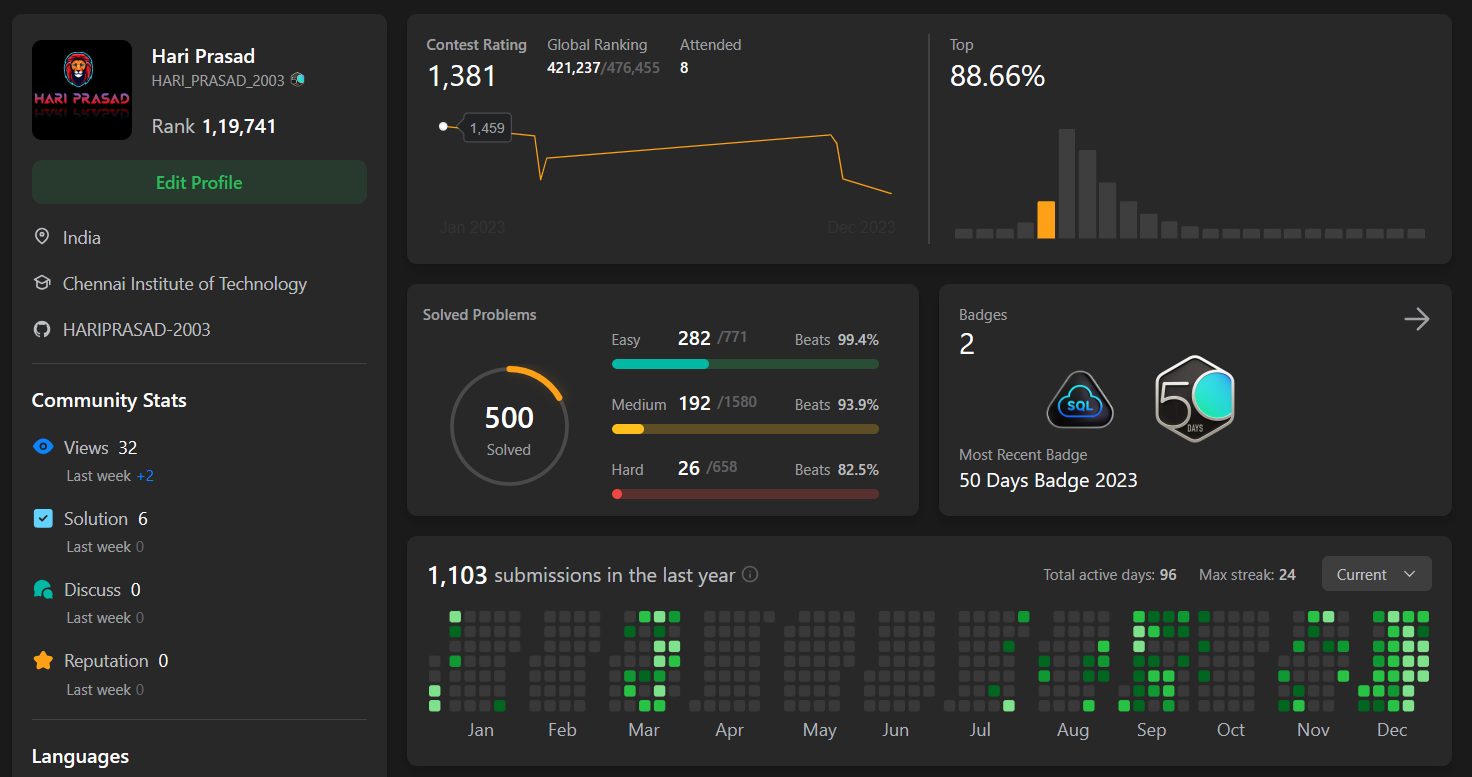Open the HARIPRASAD-2003 GitHub link
The image size is (1472, 777).
point(137,329)
